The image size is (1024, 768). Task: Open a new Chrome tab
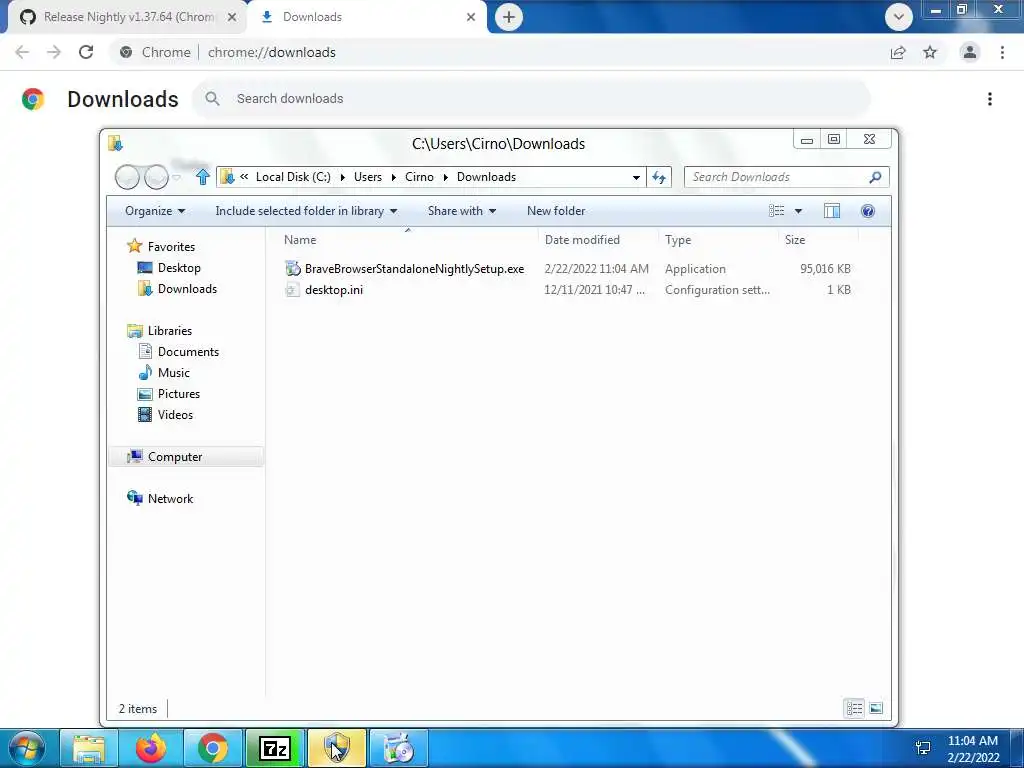point(509,17)
